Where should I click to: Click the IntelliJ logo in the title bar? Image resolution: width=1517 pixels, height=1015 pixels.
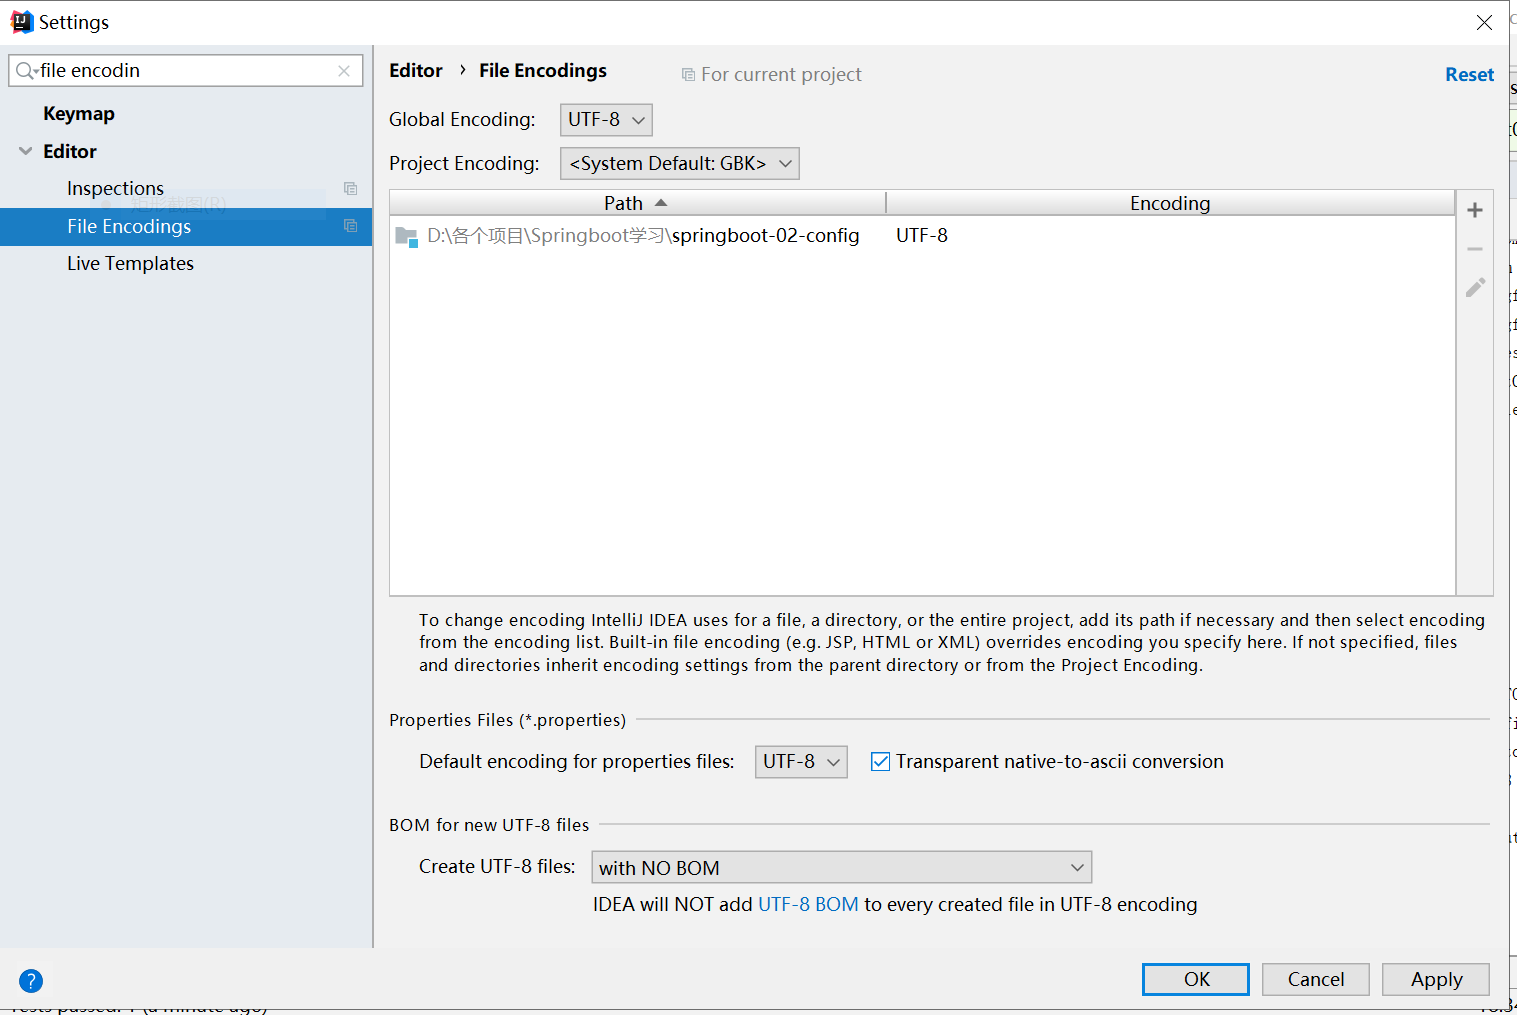pos(21,22)
